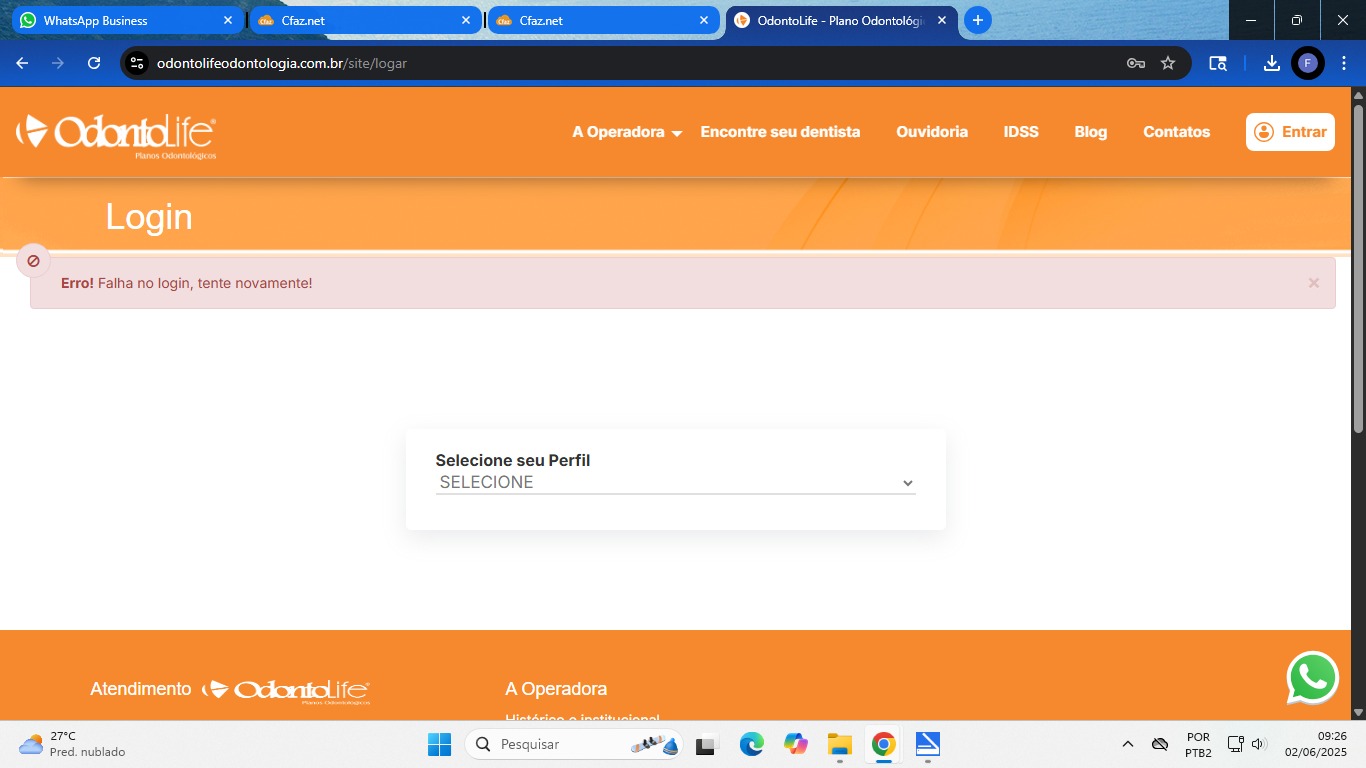
Task: Reload the current page
Action: [94, 63]
